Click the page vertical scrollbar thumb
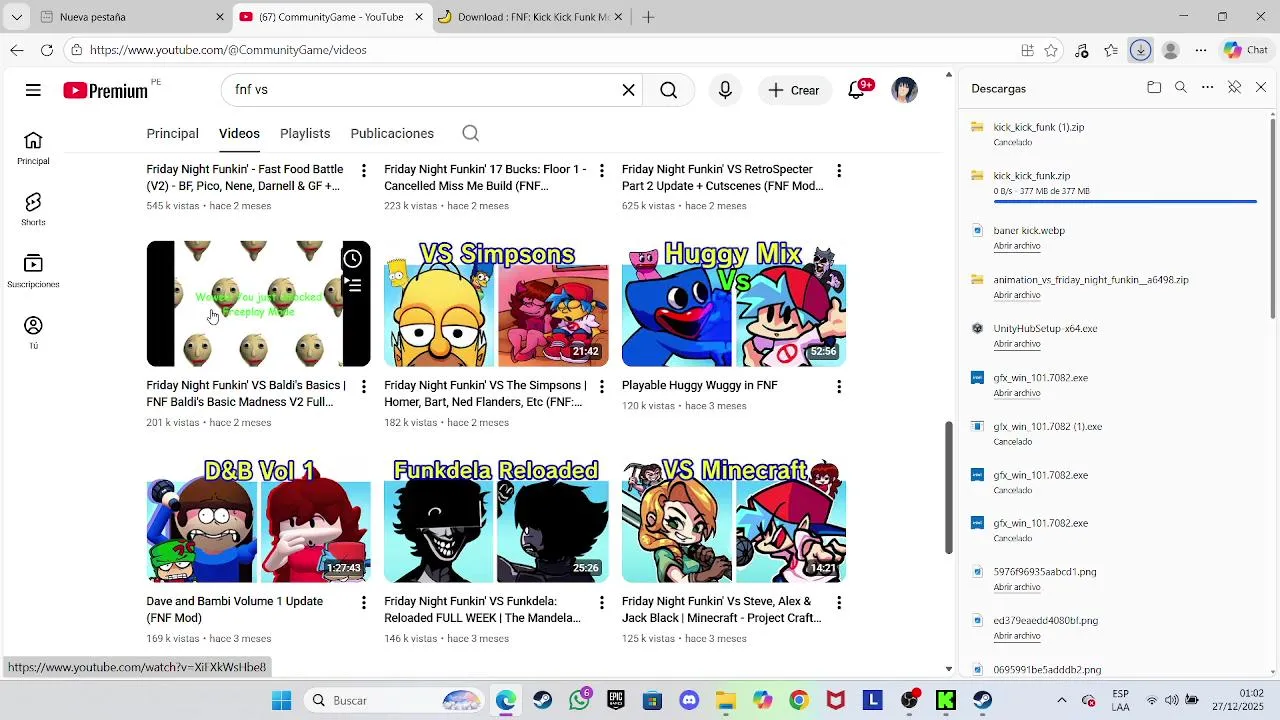 948,488
